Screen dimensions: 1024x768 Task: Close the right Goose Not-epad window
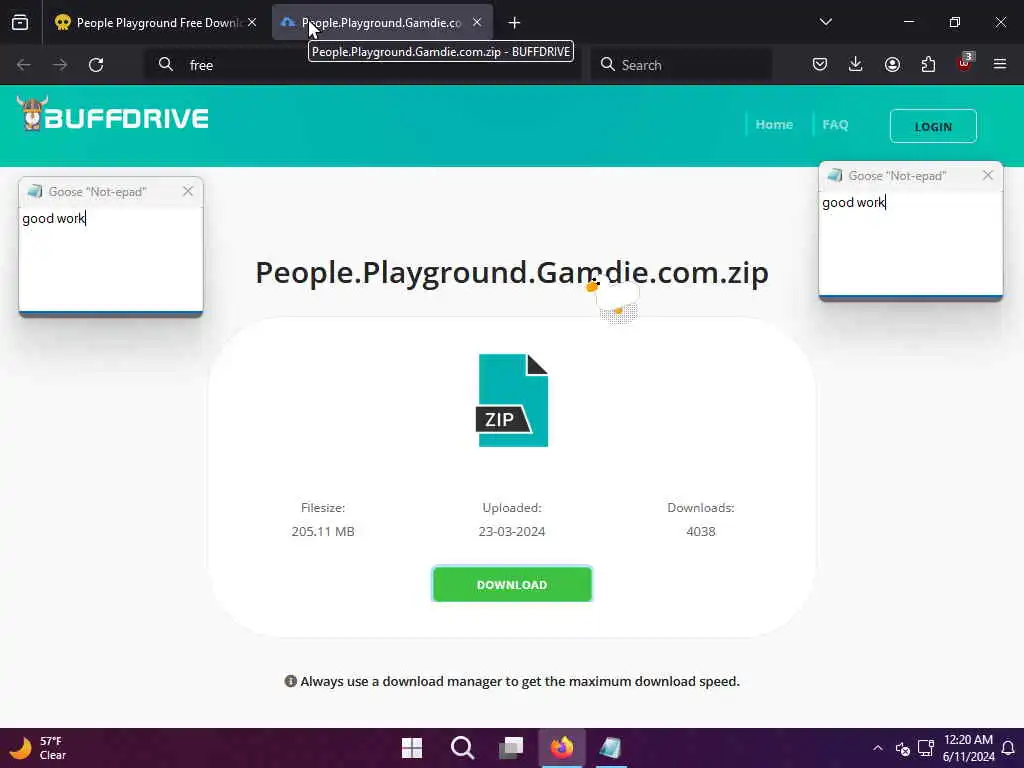click(988, 175)
